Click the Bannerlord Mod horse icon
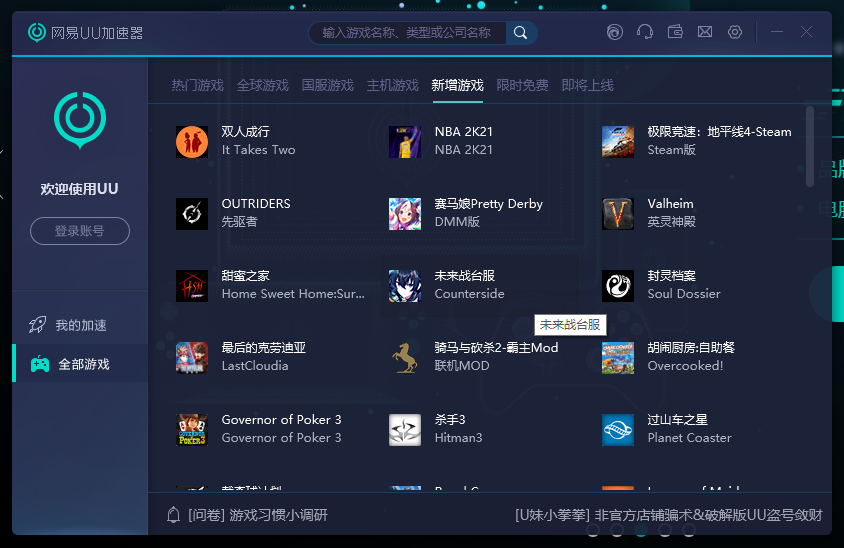844x548 pixels. coord(405,358)
